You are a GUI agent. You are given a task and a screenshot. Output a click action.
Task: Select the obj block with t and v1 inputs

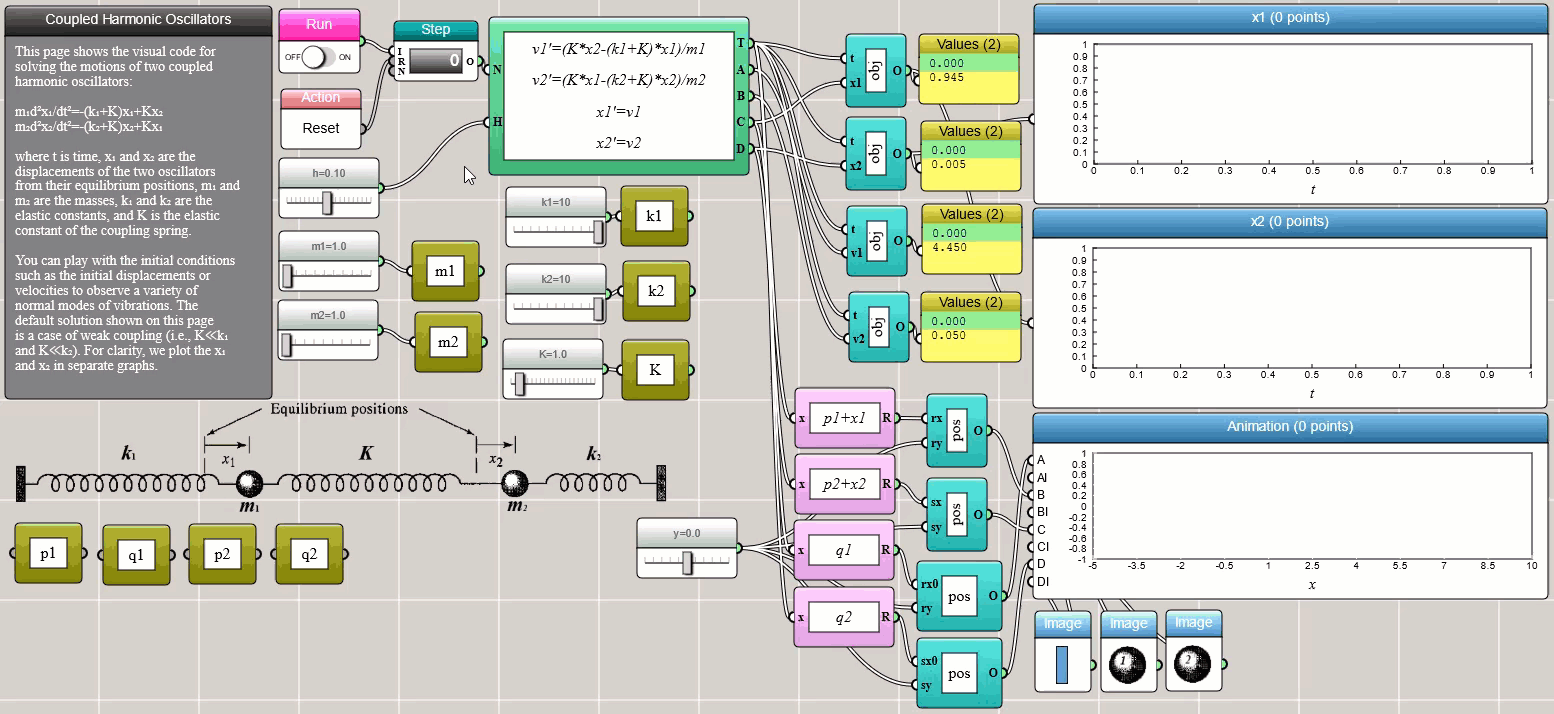tap(877, 241)
